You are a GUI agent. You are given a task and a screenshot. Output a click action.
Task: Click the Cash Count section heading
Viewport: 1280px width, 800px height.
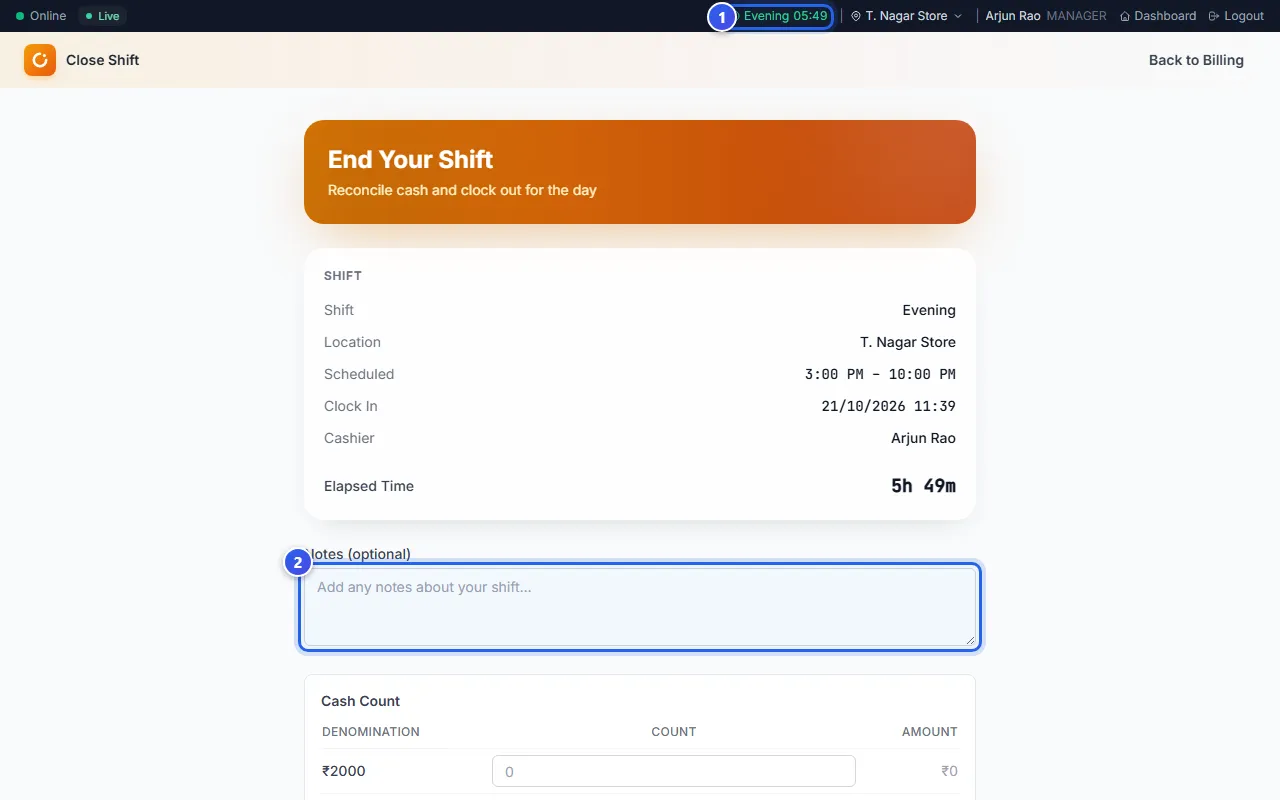(361, 701)
